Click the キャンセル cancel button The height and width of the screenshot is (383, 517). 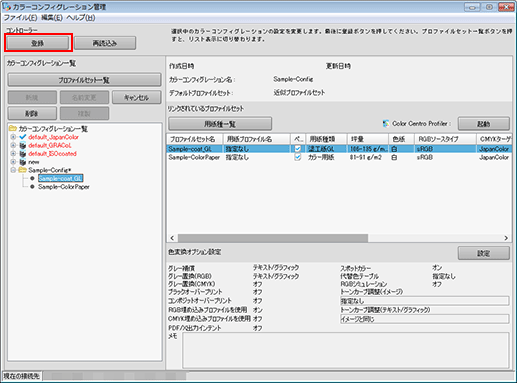137,97
